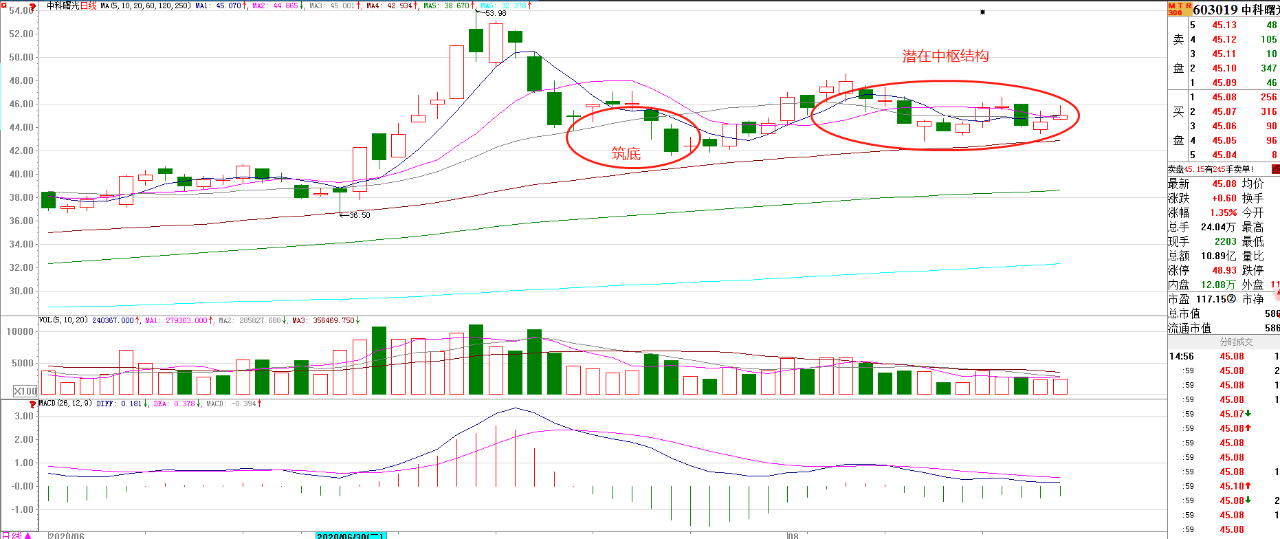The height and width of the screenshot is (539, 1280).
Task: Click the 2020/06 label on the time axis
Action: point(67,535)
